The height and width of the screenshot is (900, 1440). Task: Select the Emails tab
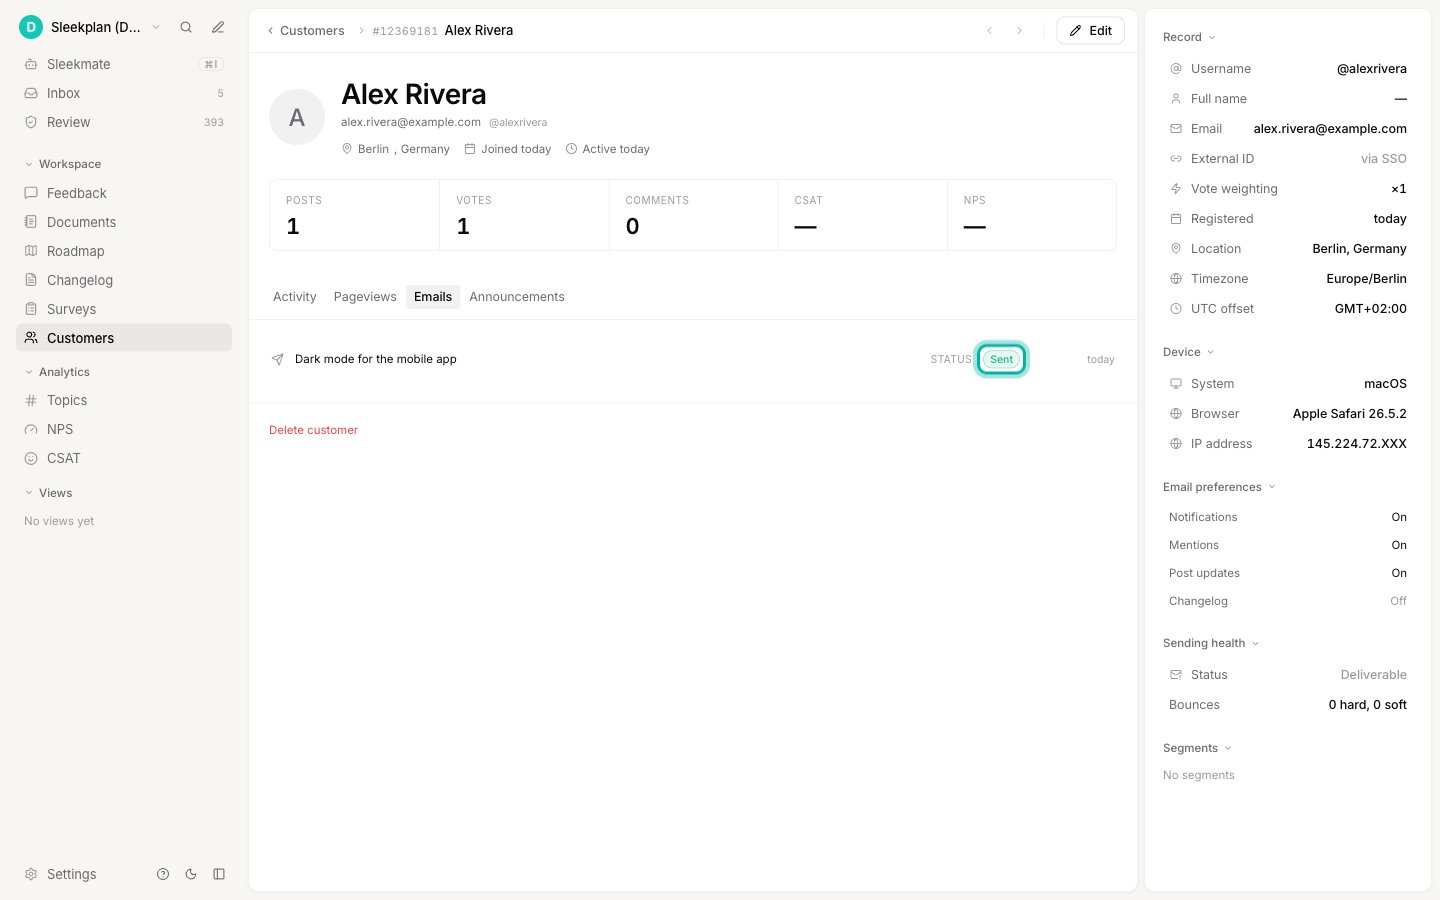433,297
